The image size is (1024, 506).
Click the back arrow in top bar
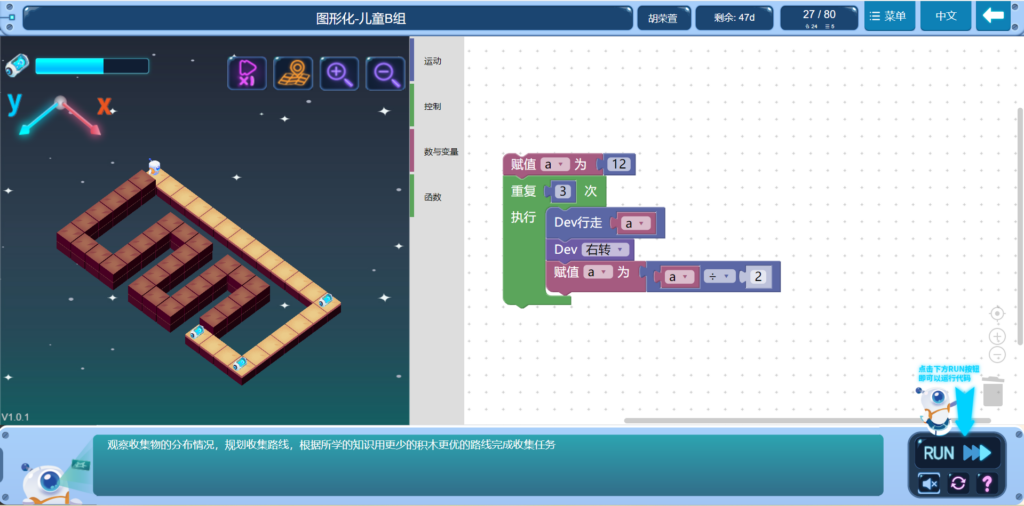coord(993,16)
